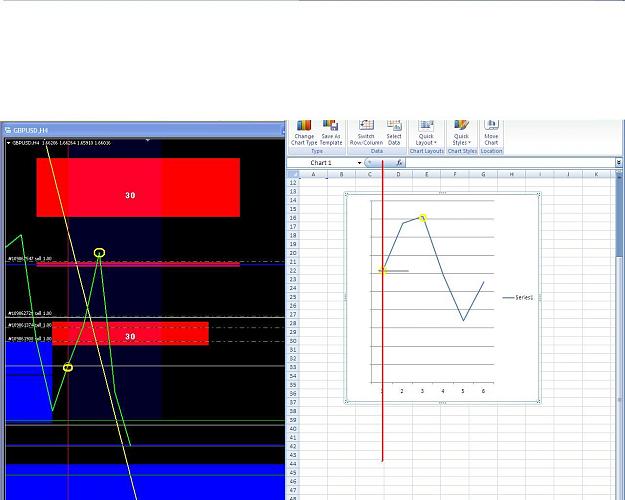Open Quick Layout gallery
The image size is (625, 500).
(426, 133)
